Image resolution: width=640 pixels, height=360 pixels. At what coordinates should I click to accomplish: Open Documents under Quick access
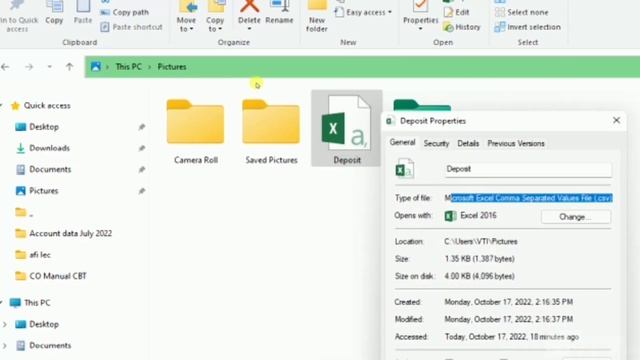pos(50,169)
